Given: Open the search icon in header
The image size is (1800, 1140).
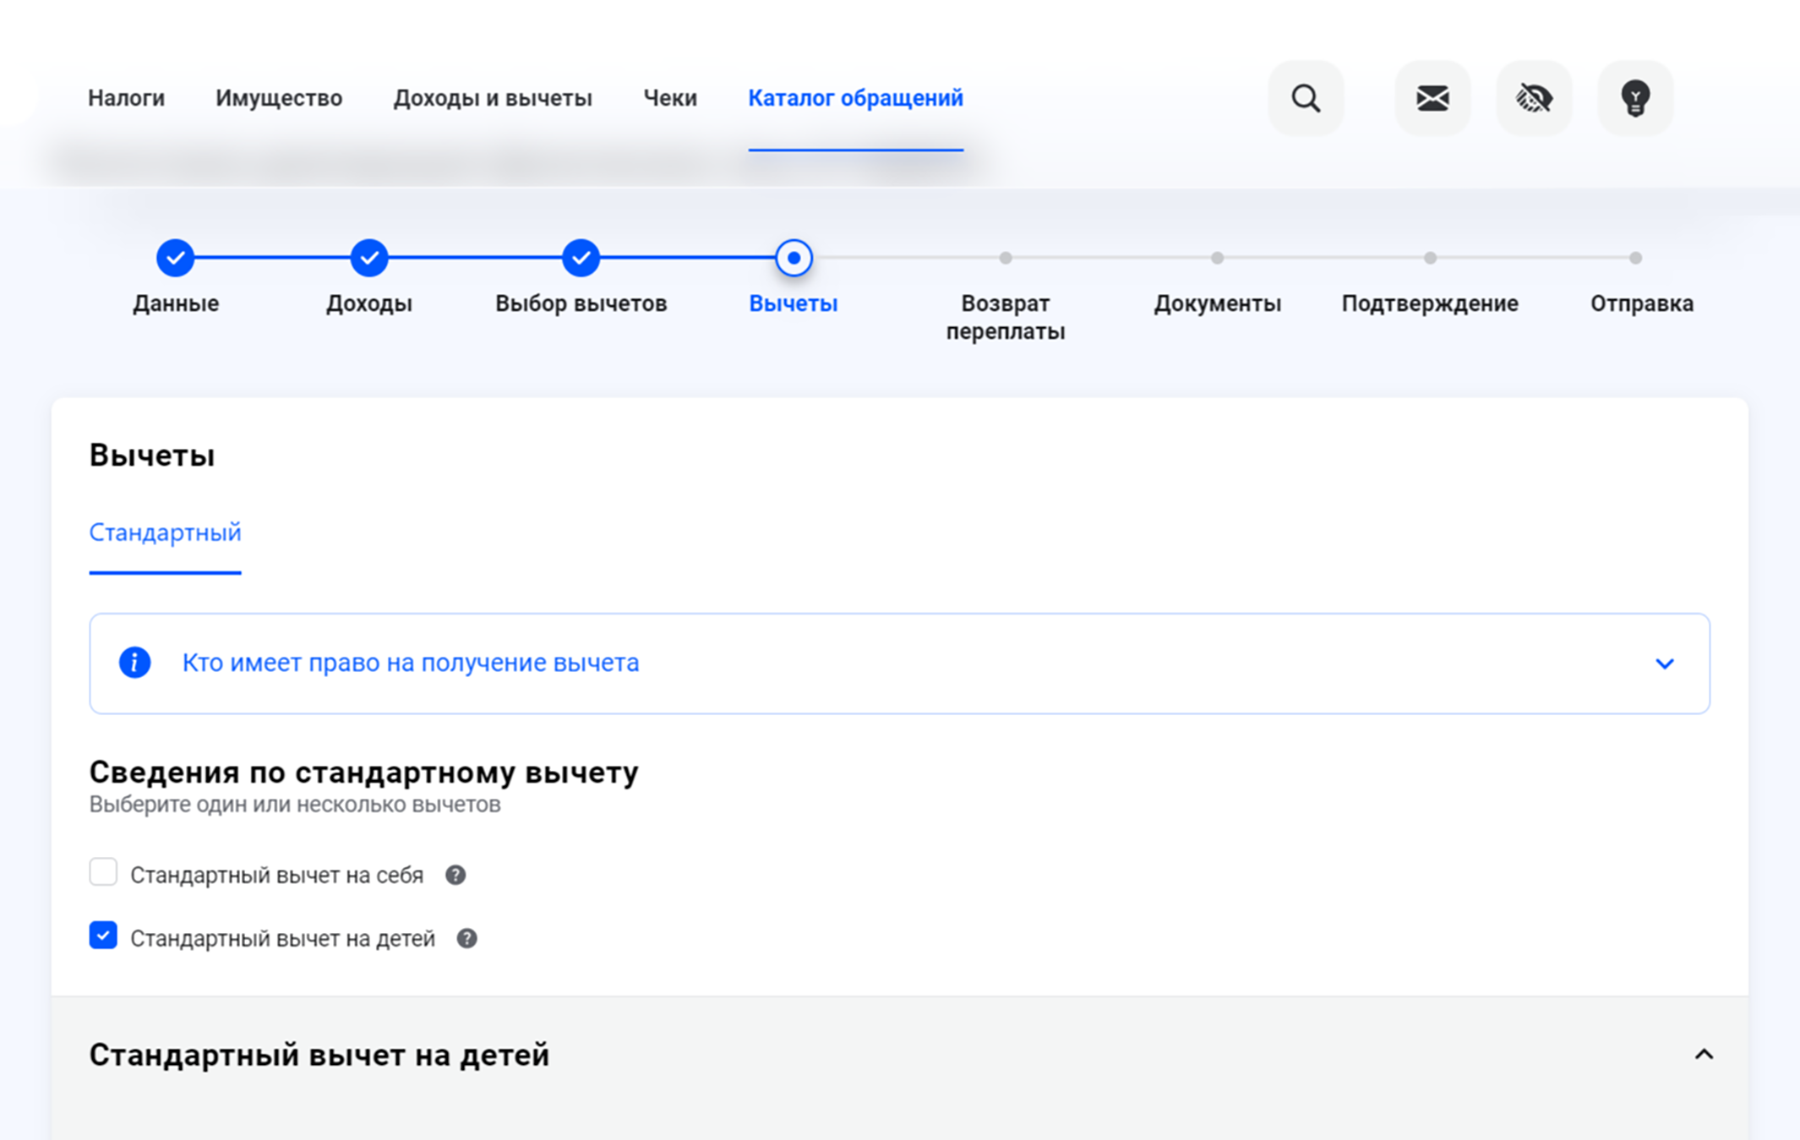Looking at the screenshot, I should pos(1305,98).
